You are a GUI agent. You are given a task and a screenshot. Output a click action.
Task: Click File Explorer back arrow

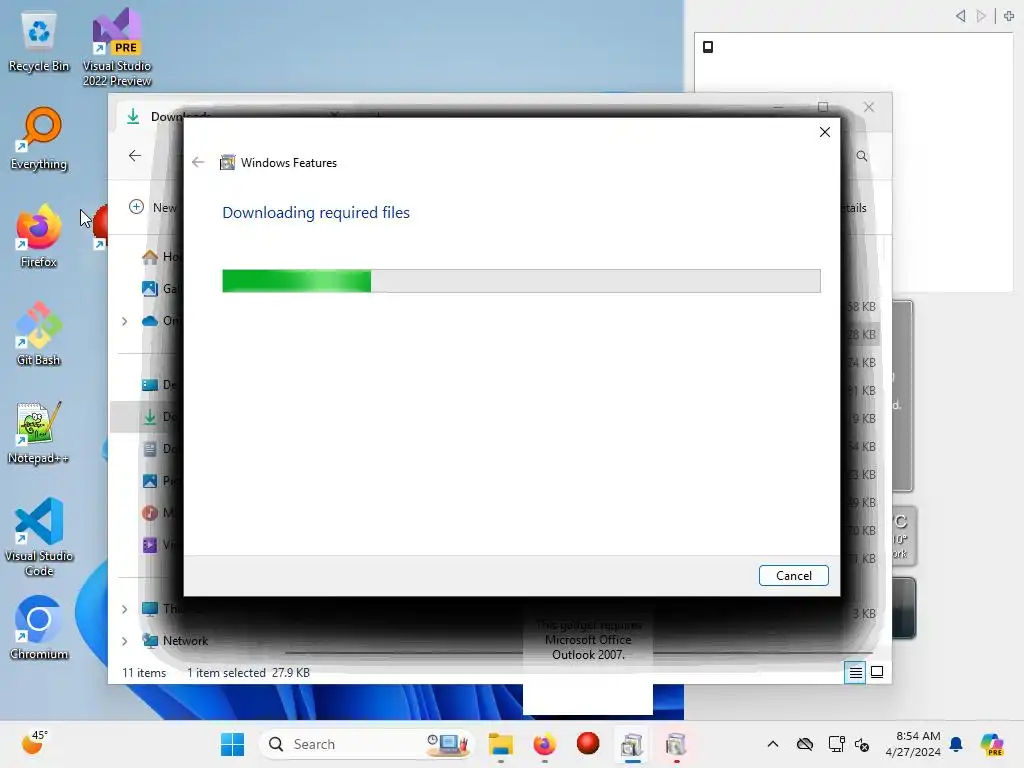(135, 155)
